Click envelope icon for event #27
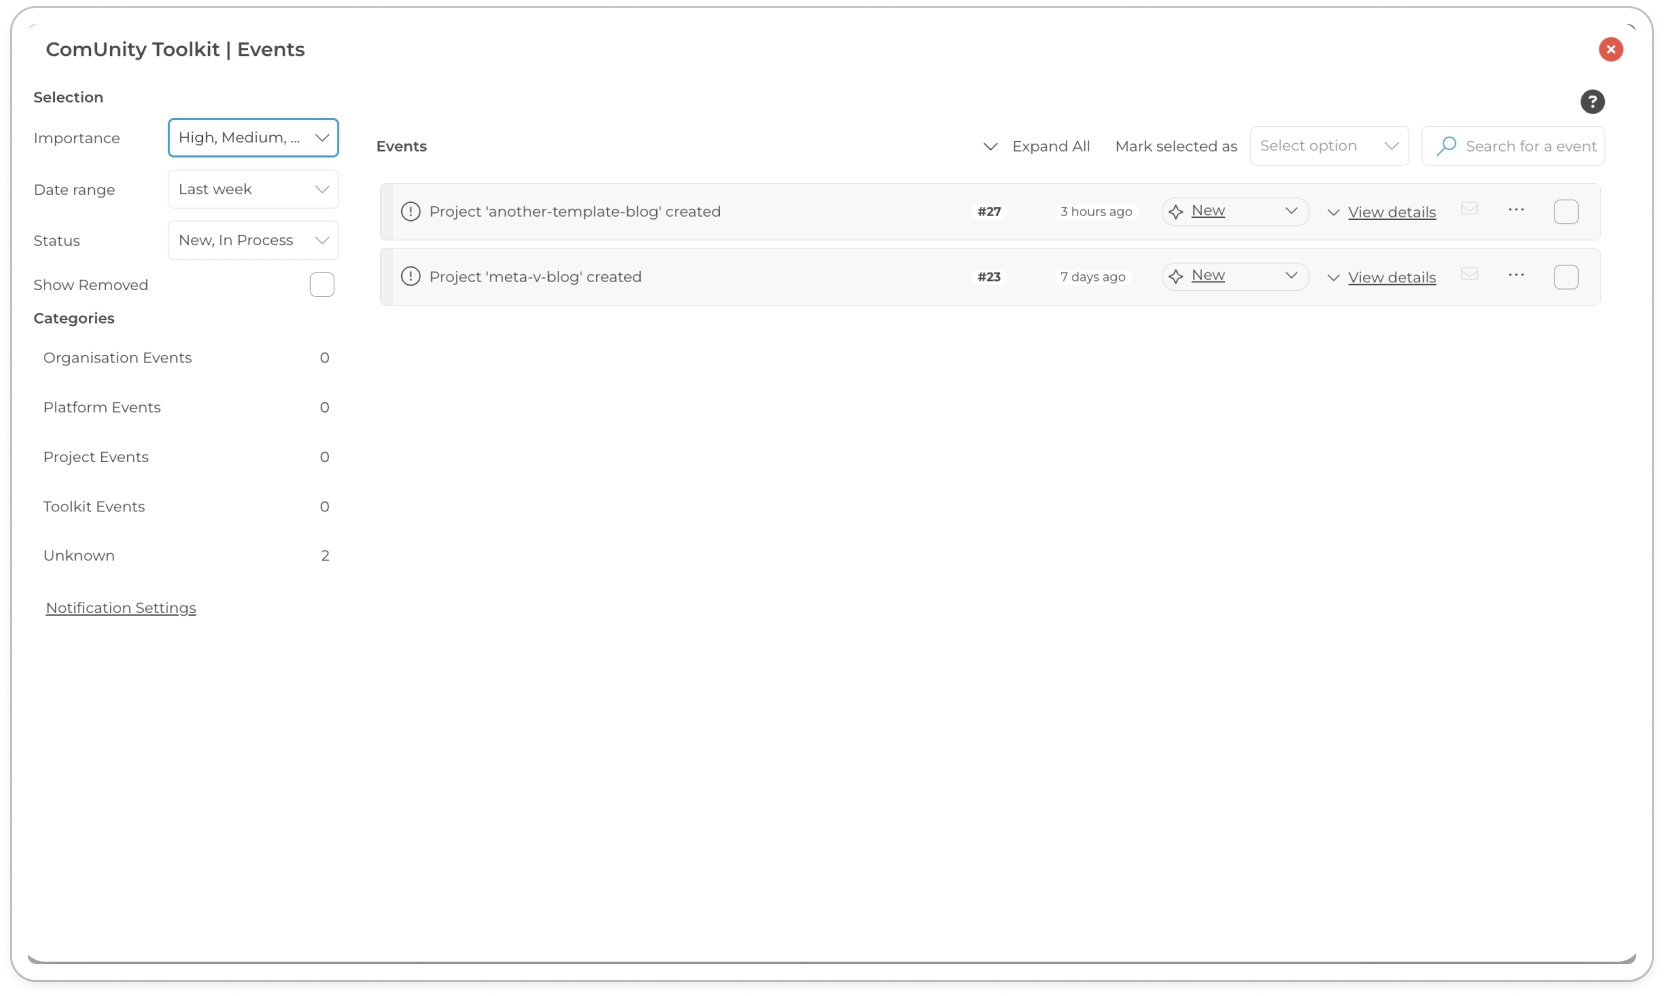This screenshot has height=996, width=1664. 1469,209
